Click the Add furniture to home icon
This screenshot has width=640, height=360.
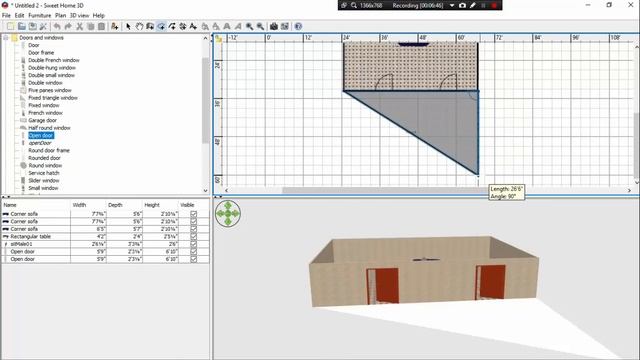click(115, 26)
